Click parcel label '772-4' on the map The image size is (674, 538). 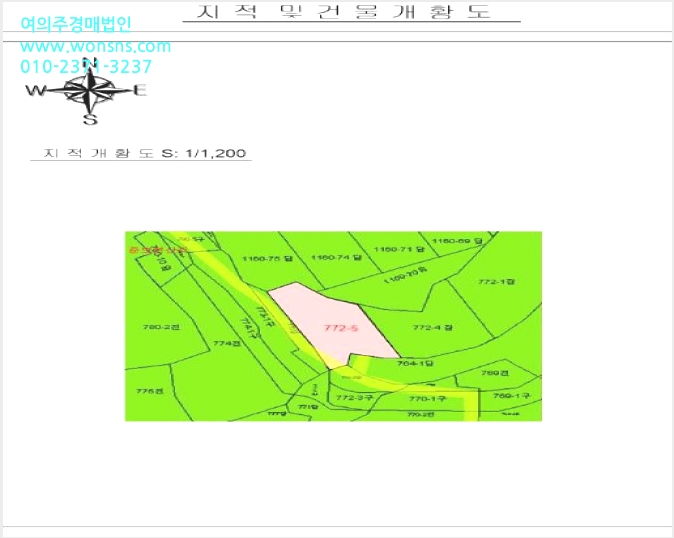point(432,327)
